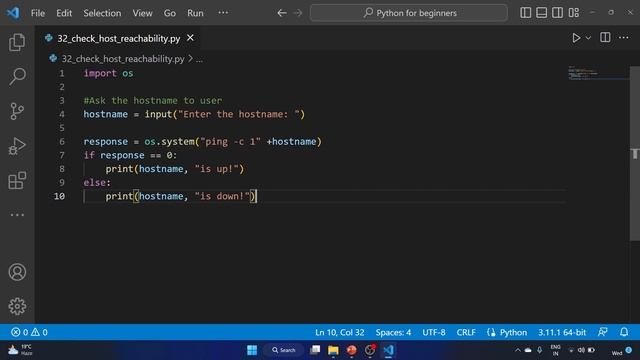Click the VS Code logo icon
The width and height of the screenshot is (640, 360).
13,13
